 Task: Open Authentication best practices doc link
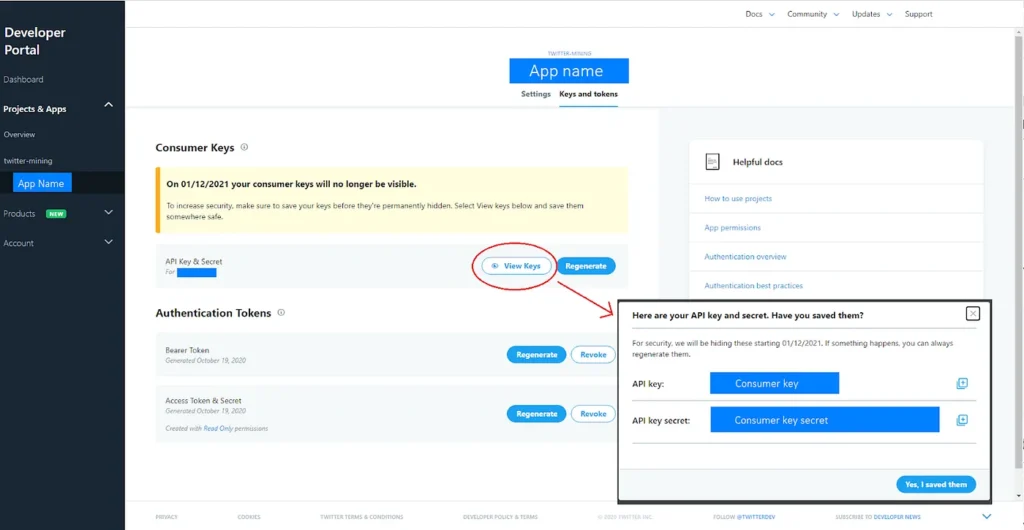pyautogui.click(x=754, y=286)
